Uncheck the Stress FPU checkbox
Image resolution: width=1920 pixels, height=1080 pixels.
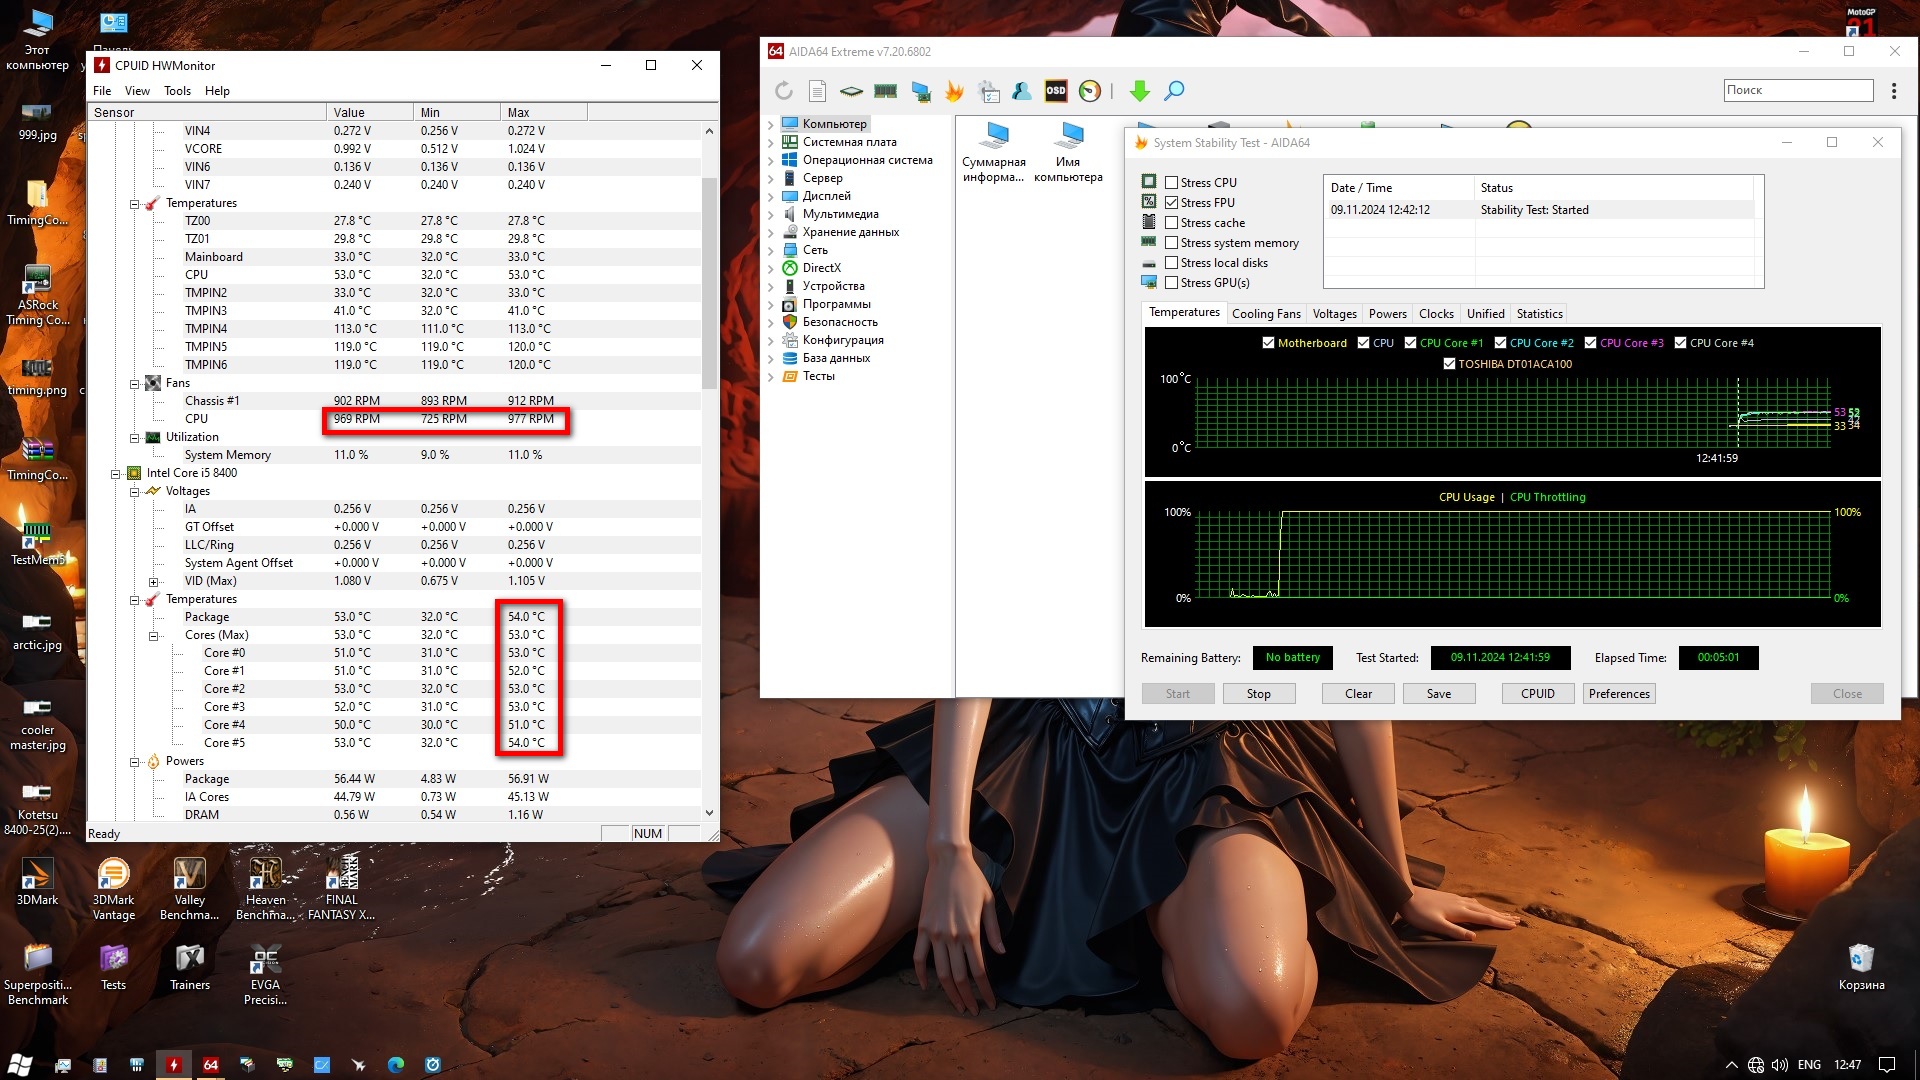[x=1171, y=203]
